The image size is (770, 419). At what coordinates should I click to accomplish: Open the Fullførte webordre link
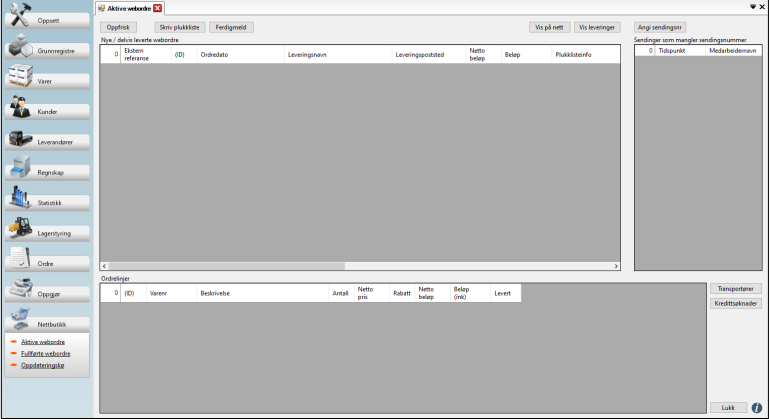(x=45, y=353)
